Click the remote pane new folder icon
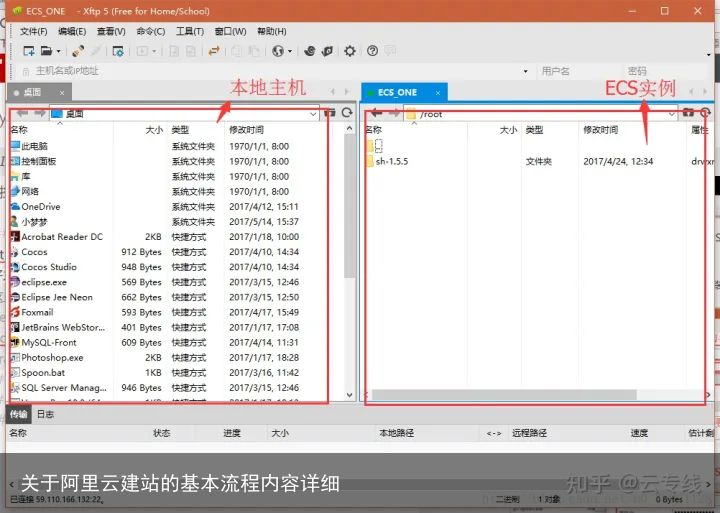The image size is (720, 513). tap(687, 112)
